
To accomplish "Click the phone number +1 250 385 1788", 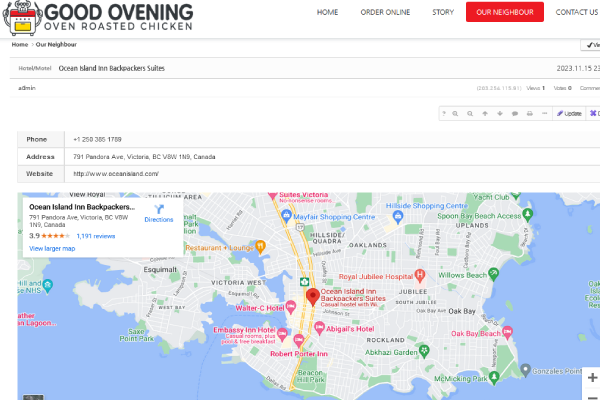I will point(97,139).
